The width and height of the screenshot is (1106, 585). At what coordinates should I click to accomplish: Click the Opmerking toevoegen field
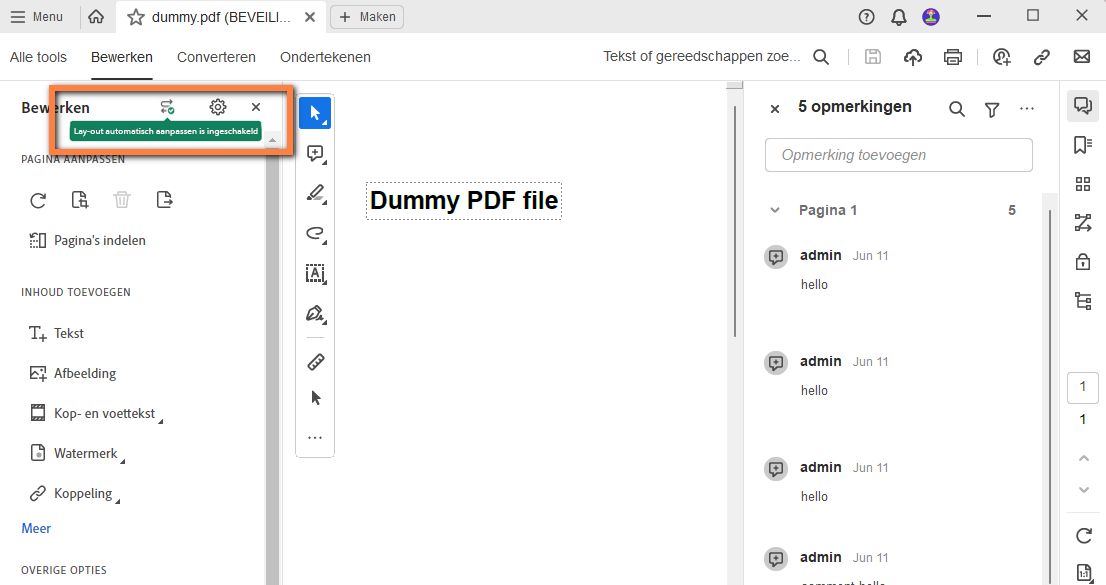pos(899,155)
